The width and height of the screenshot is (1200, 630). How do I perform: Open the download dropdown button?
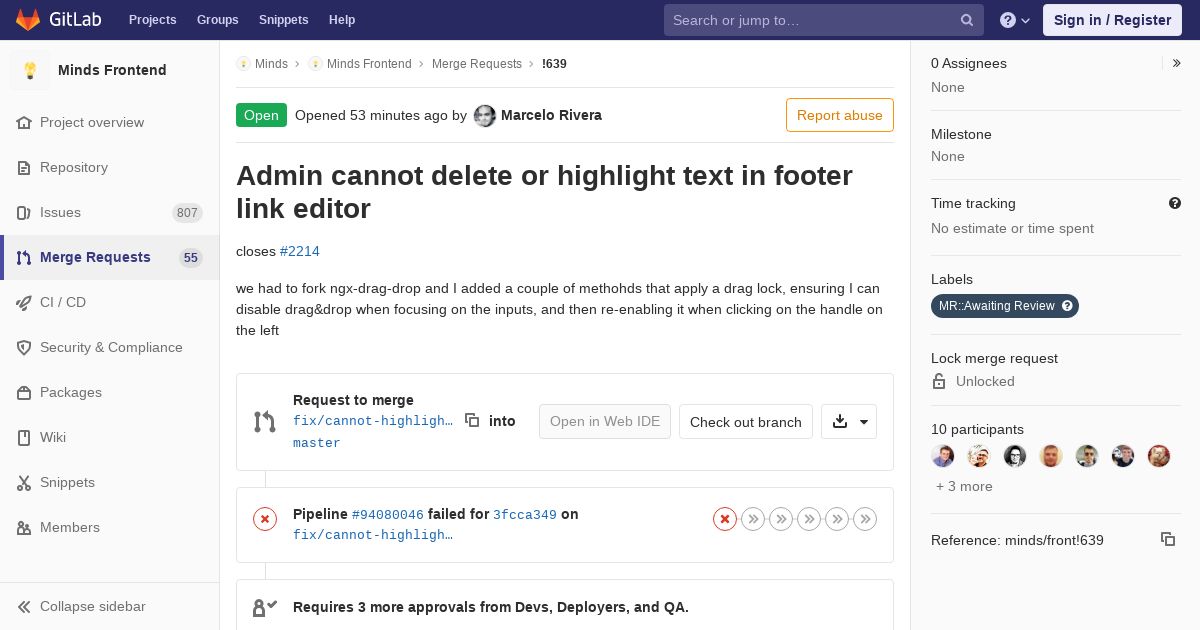click(x=849, y=421)
